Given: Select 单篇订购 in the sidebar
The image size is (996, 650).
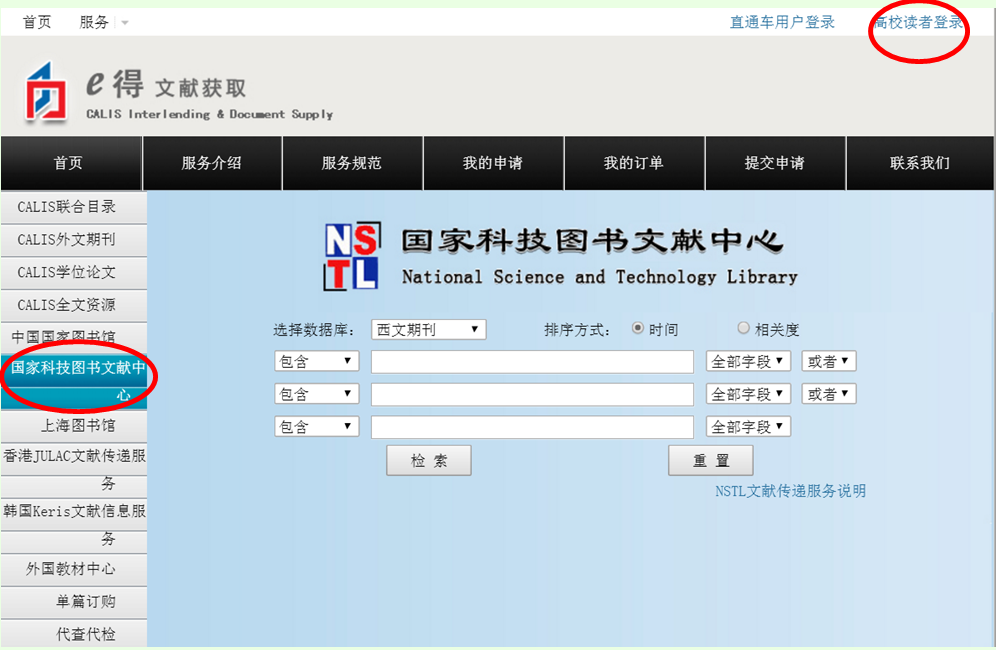Looking at the screenshot, I should [x=74, y=602].
